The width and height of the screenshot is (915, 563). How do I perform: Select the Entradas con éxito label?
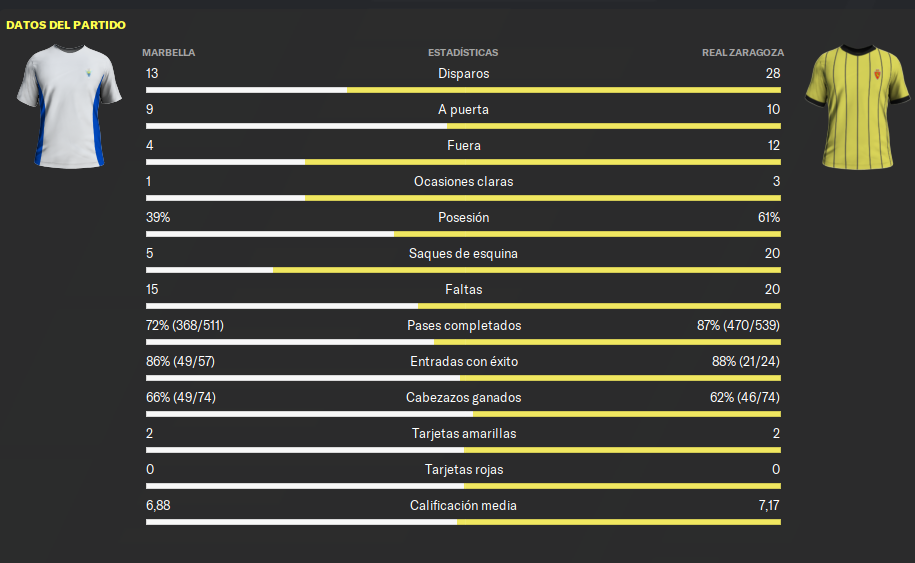[464, 362]
